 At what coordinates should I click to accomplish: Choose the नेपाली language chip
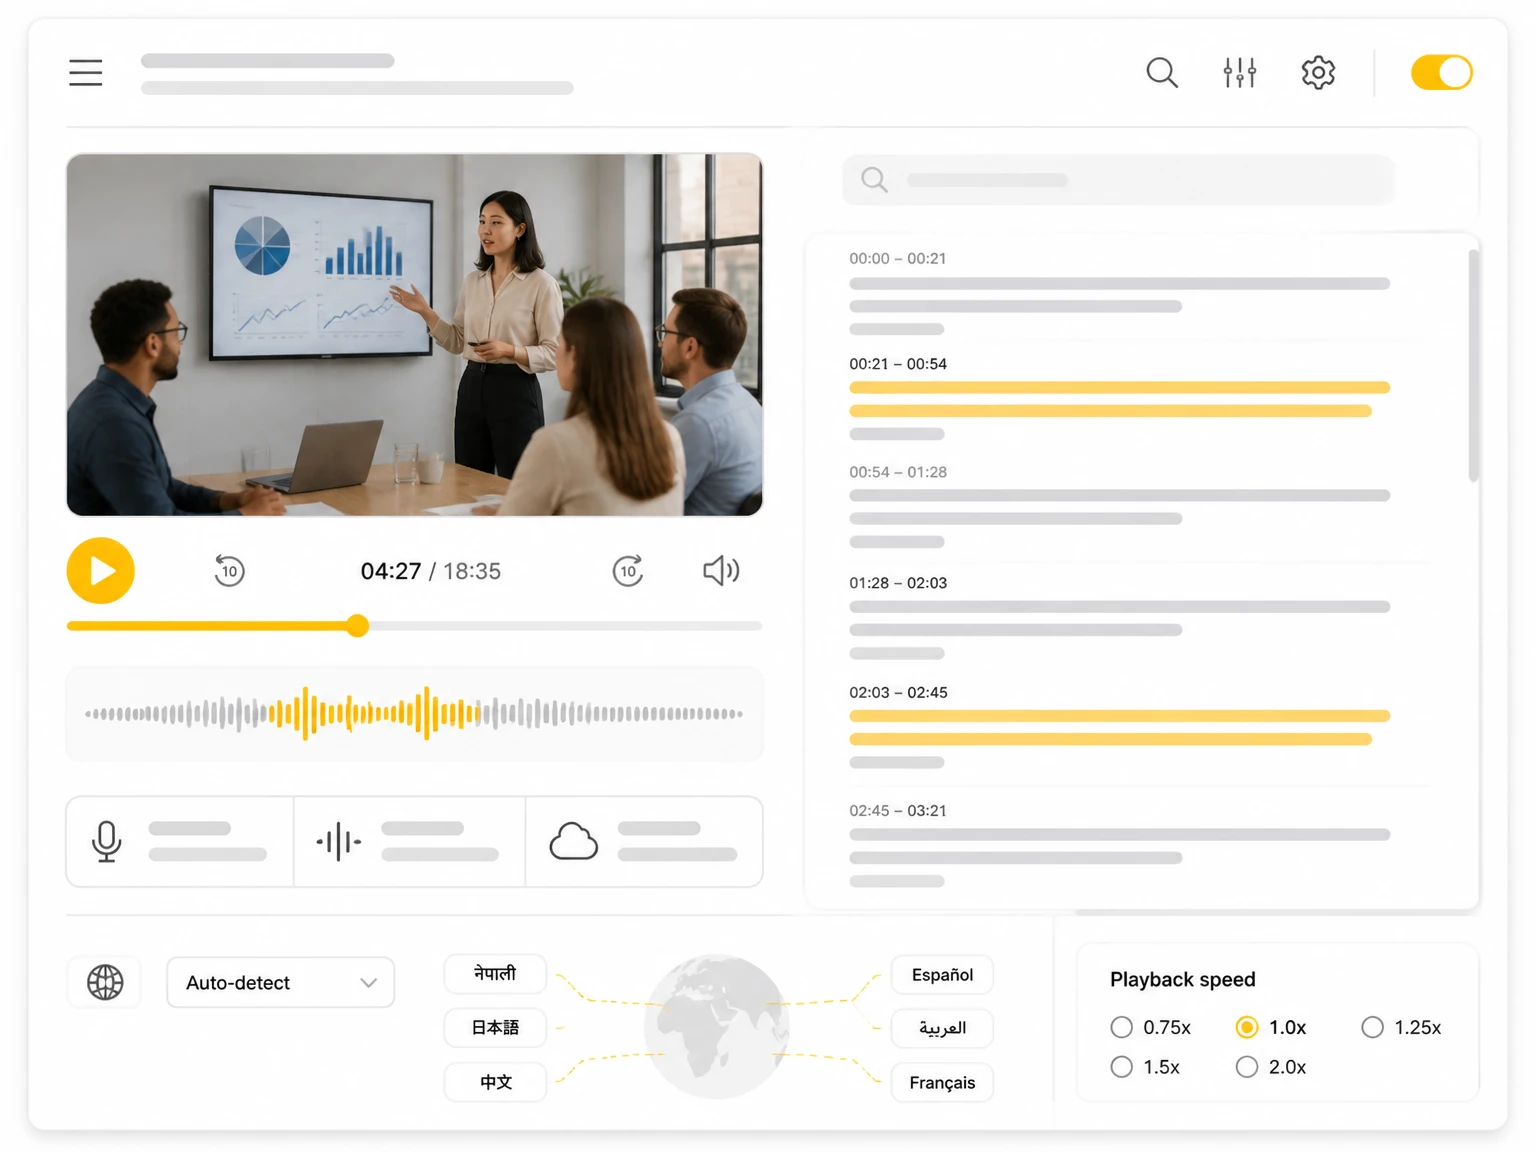pyautogui.click(x=495, y=974)
